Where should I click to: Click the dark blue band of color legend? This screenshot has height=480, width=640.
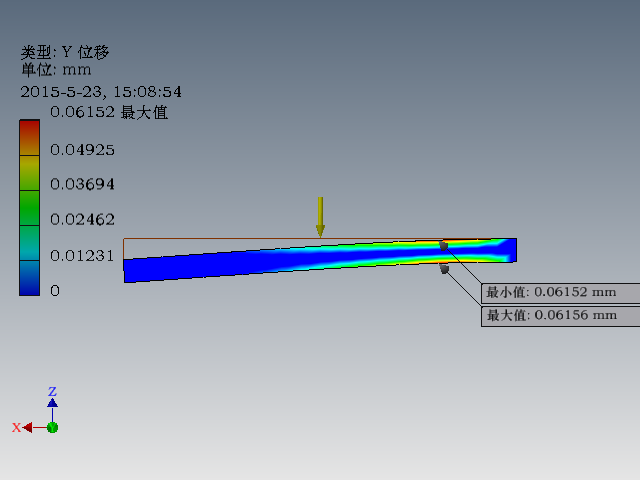(29, 278)
